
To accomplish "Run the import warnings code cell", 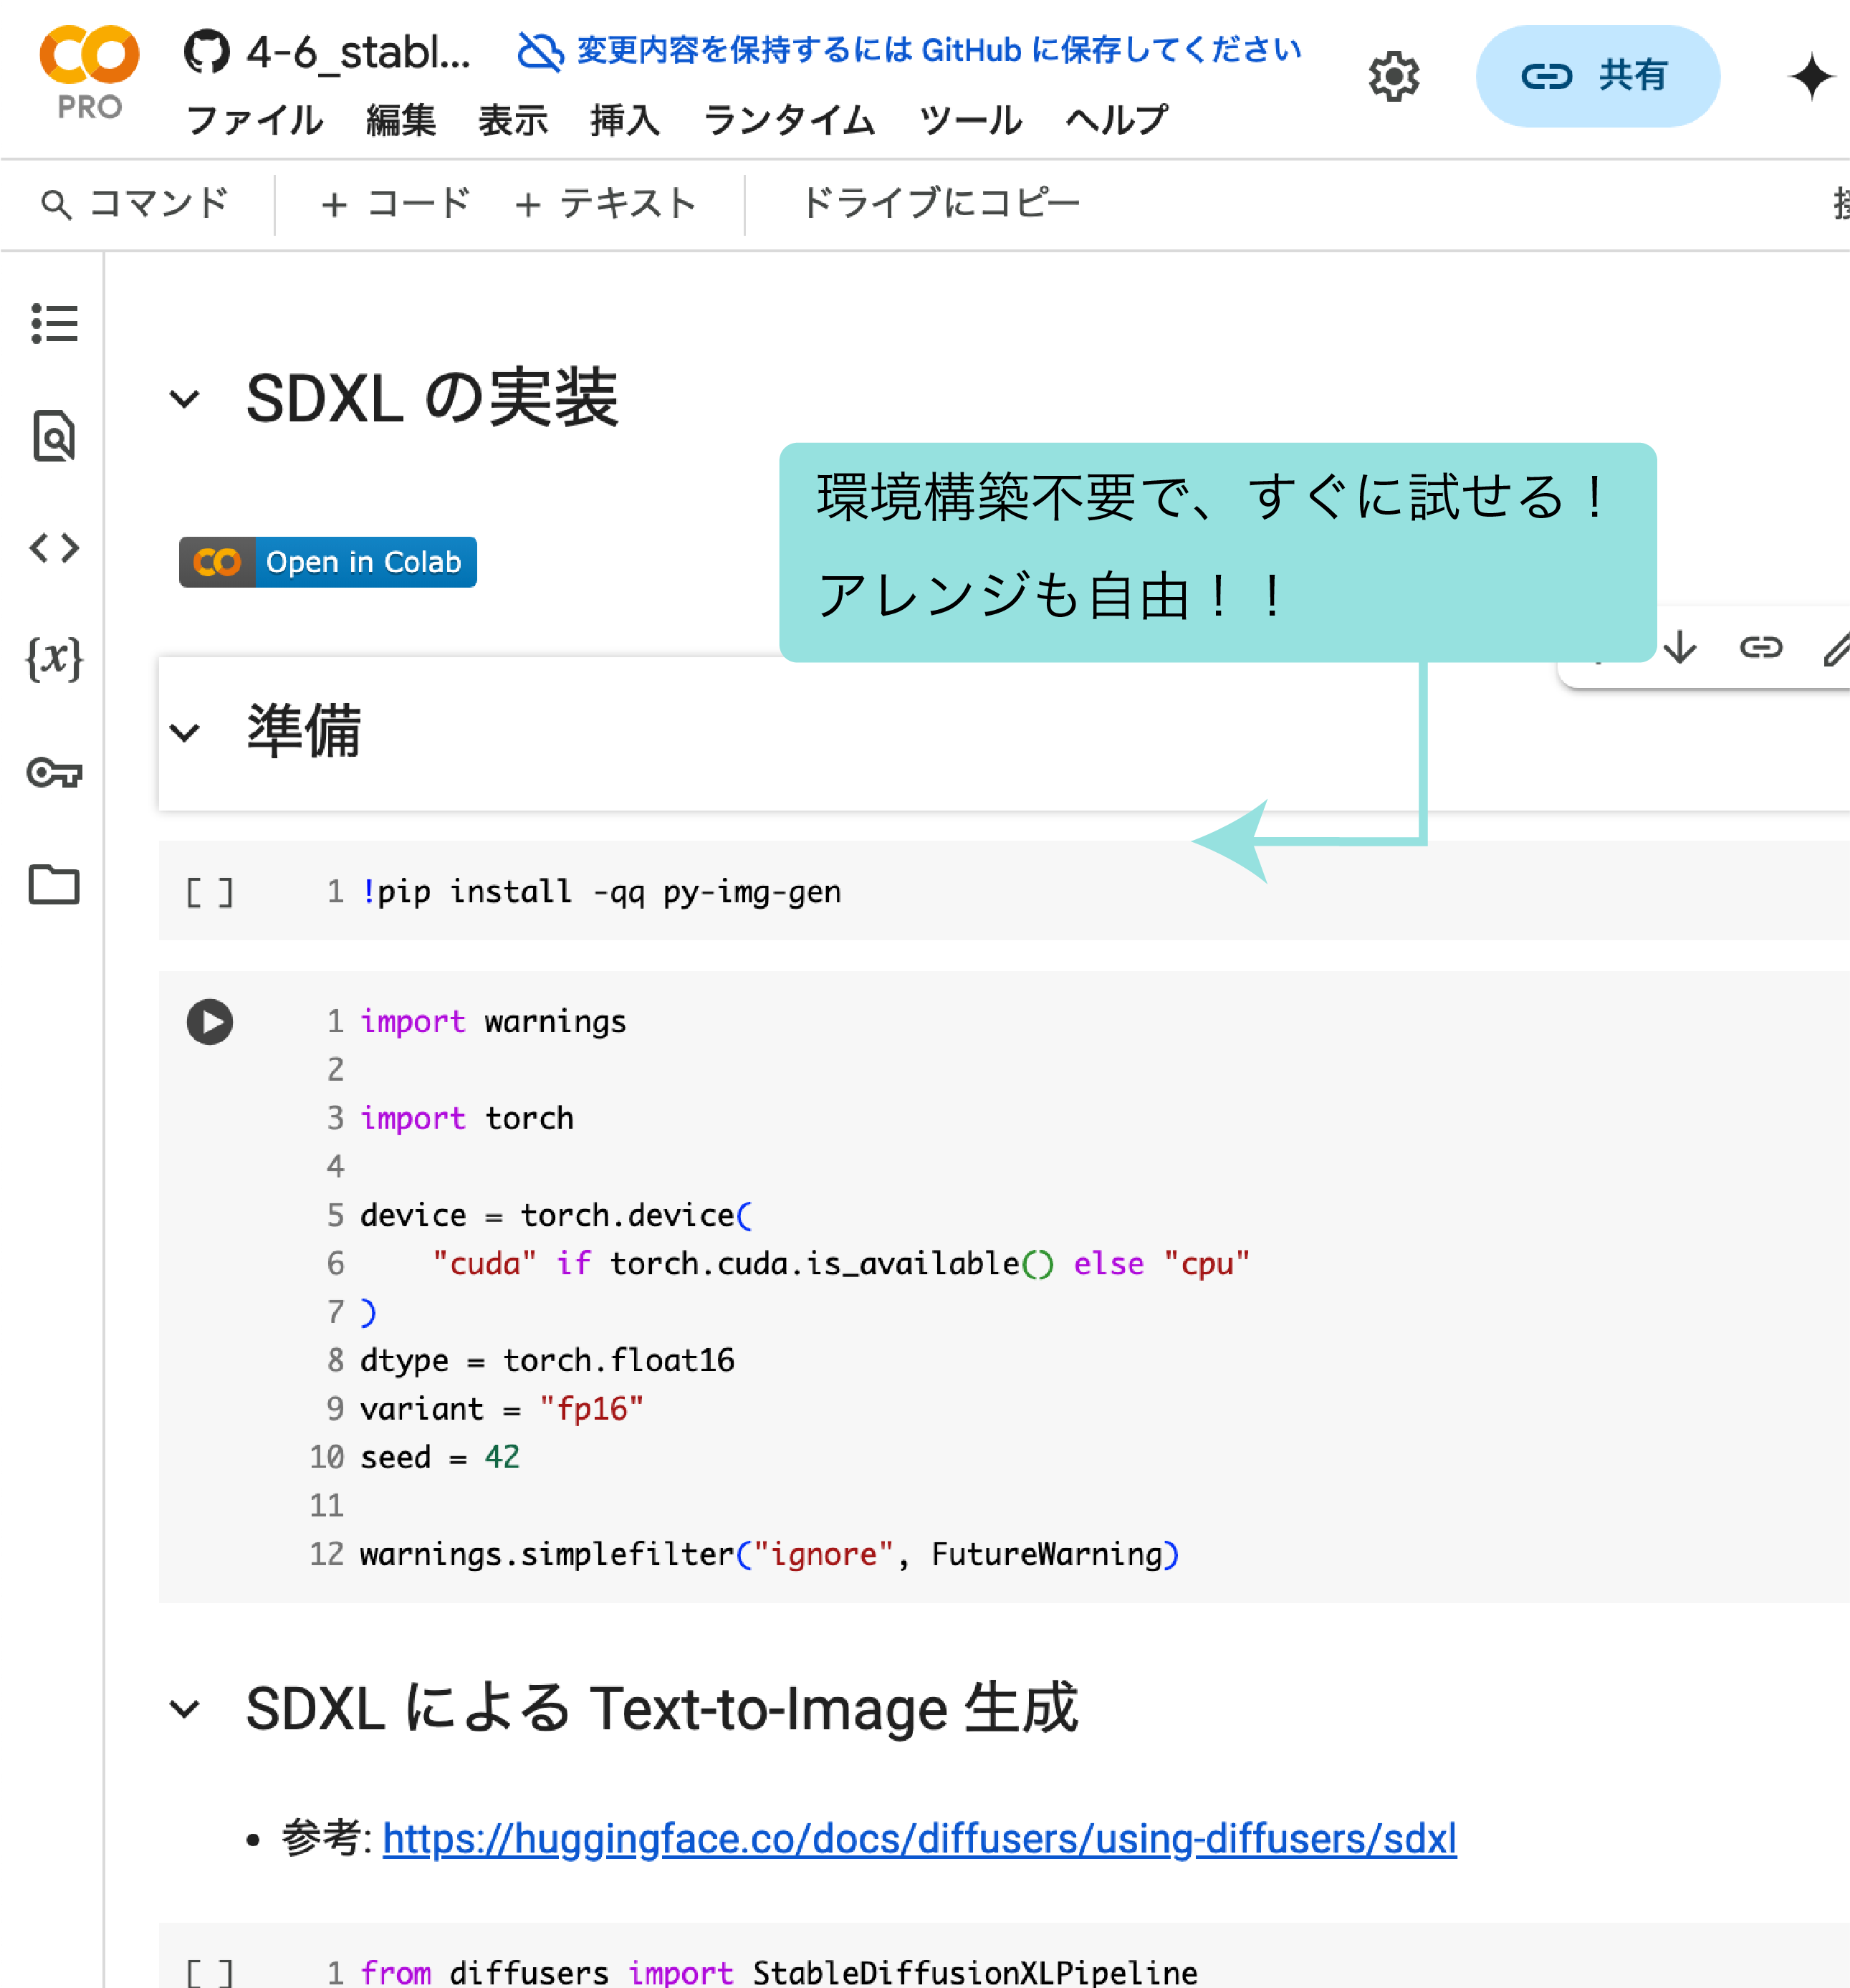I will (x=210, y=1022).
